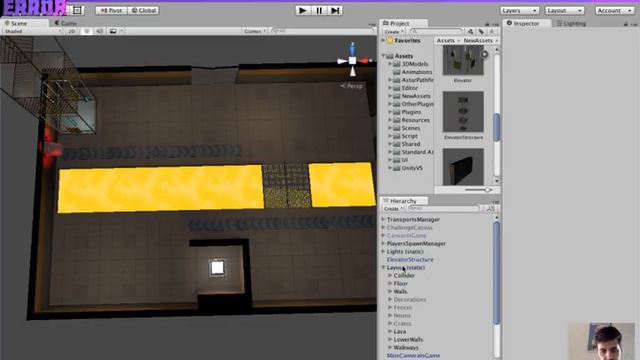Focus the Project panel search field
640x360 pixels.
pyautogui.click(x=436, y=31)
